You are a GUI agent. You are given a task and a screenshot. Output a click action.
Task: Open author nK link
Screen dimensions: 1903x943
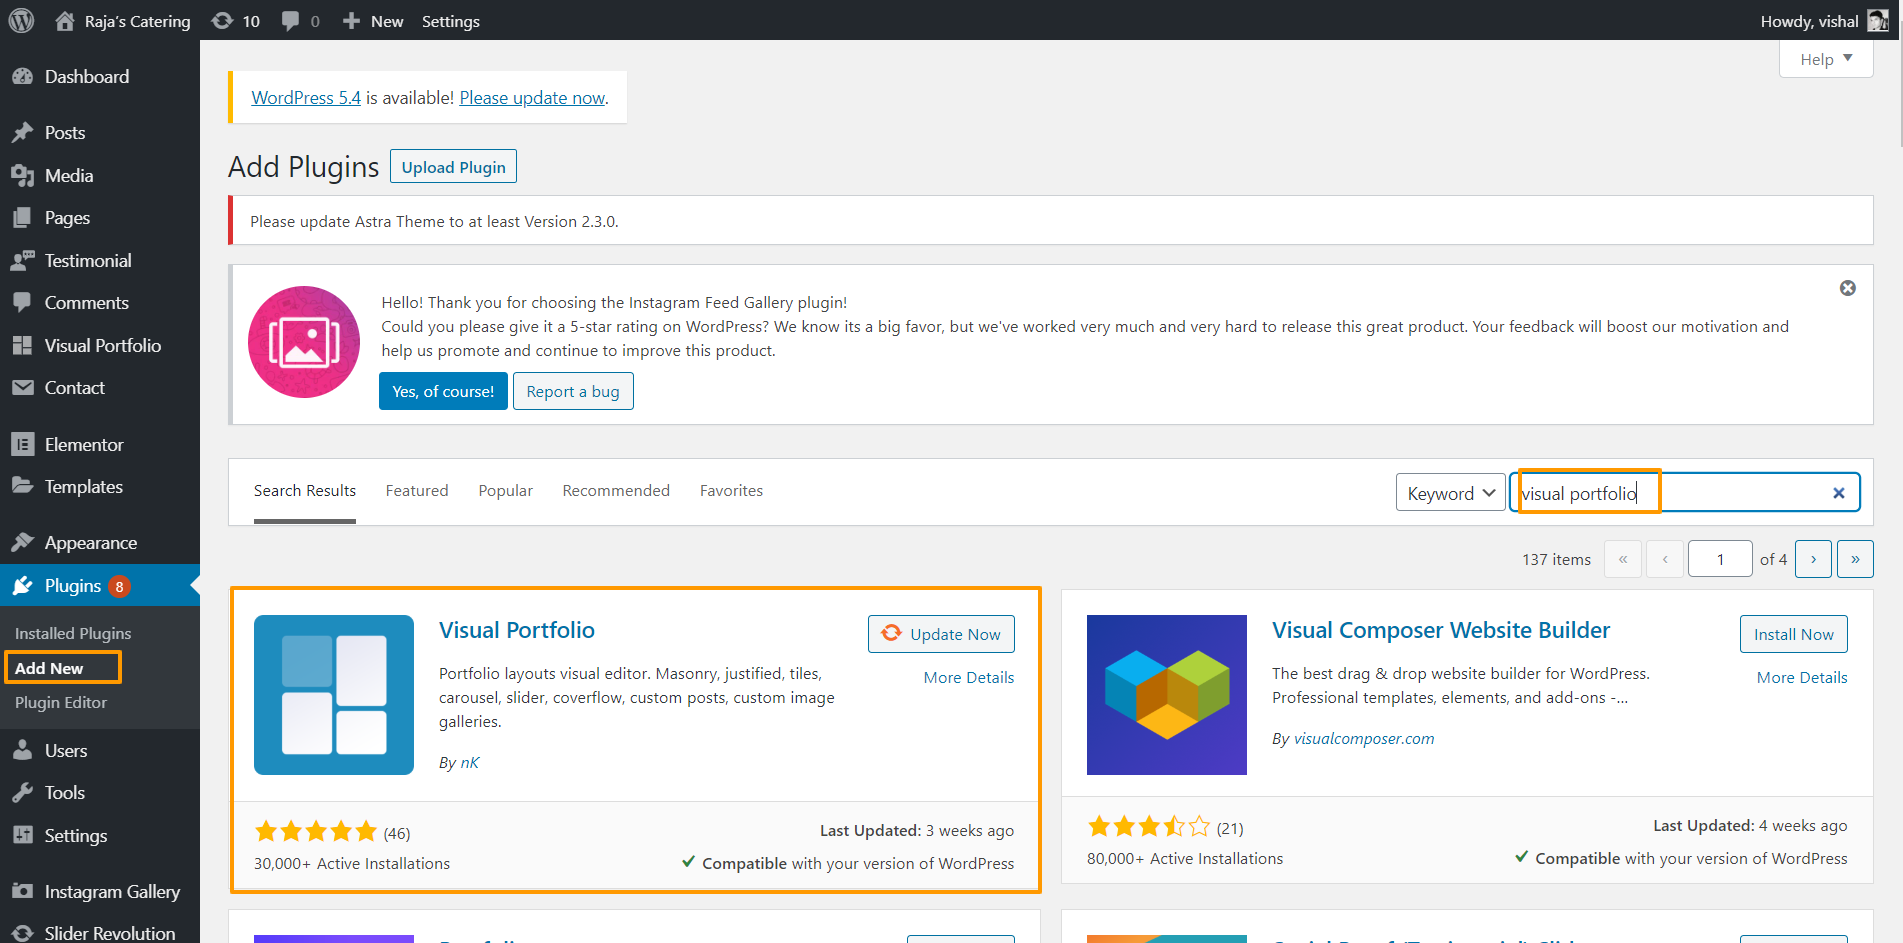[469, 763]
